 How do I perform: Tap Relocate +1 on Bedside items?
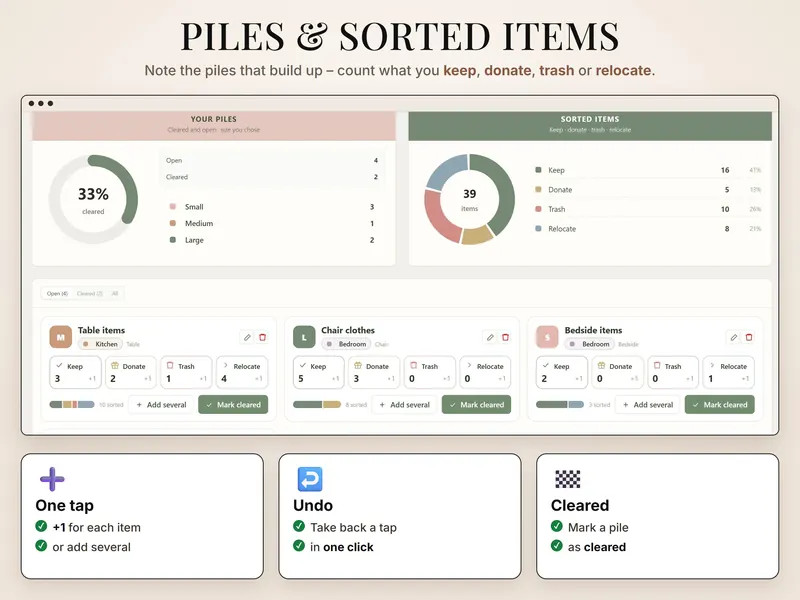(x=729, y=372)
